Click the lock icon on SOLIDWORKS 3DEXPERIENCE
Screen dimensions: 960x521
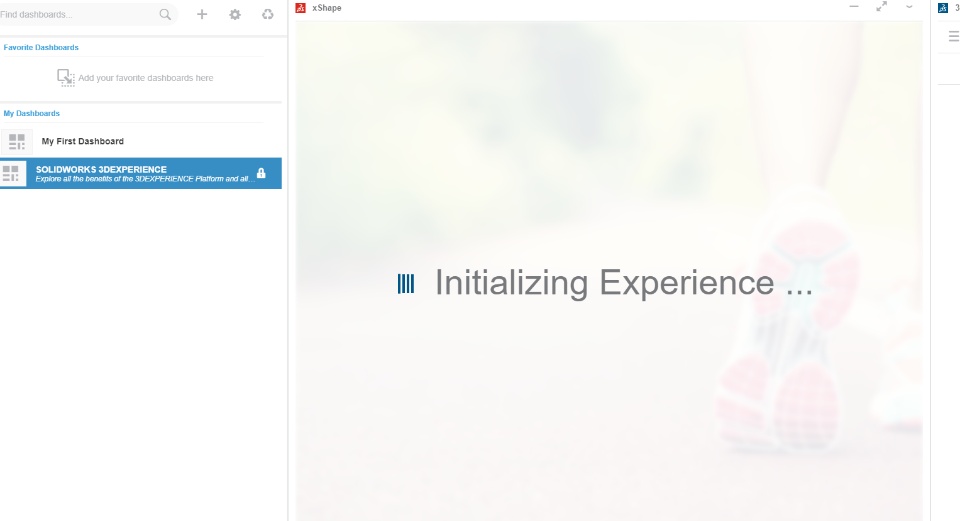[x=261, y=173]
